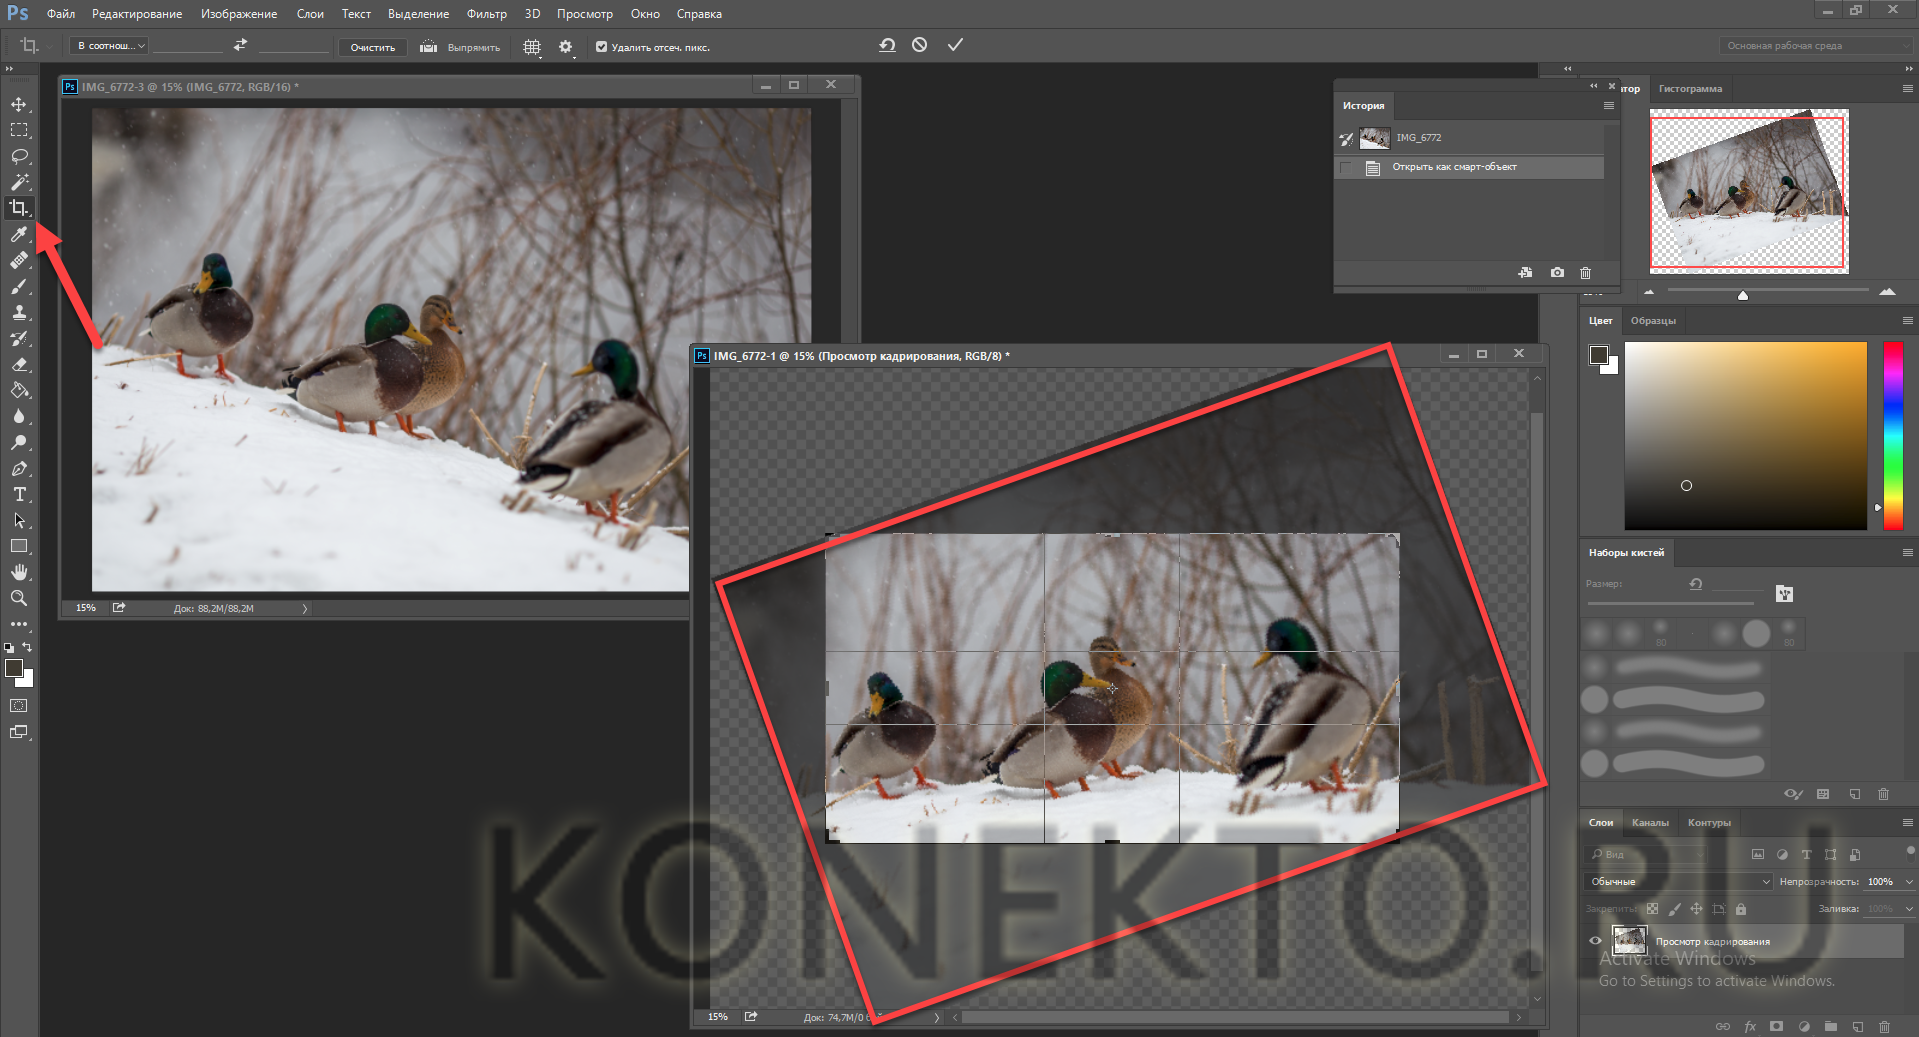Open the crop ratio preset dropdown
Viewport: 1919px width, 1037px height.
click(110, 46)
